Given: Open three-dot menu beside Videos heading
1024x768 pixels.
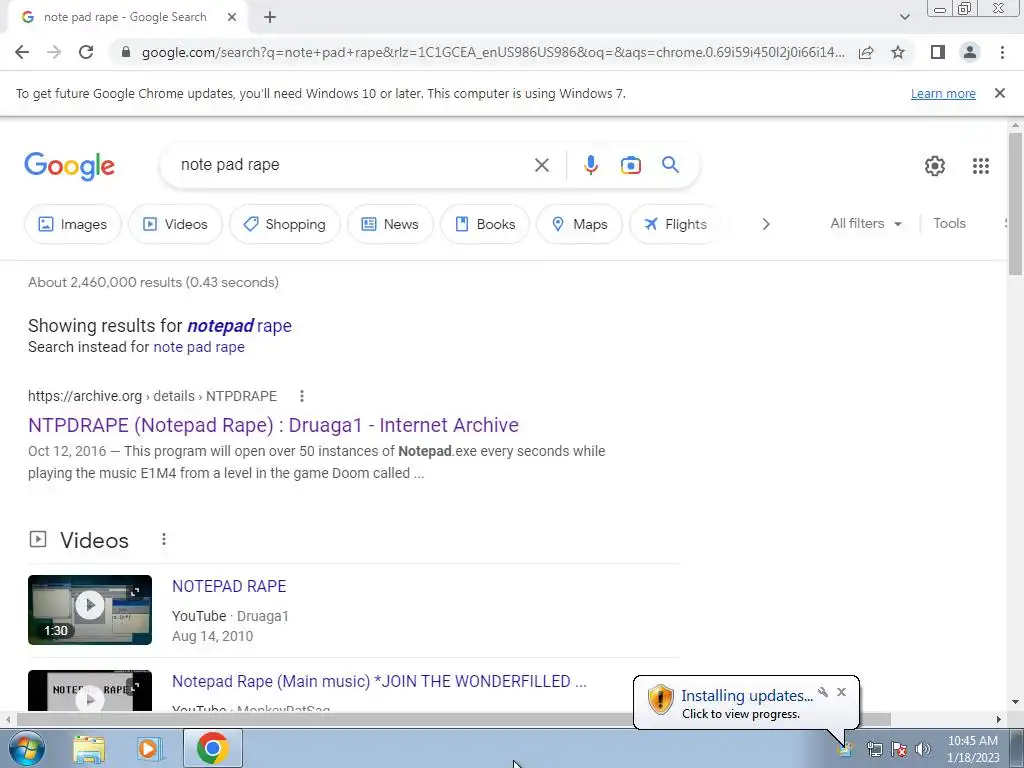Looking at the screenshot, I should [164, 539].
